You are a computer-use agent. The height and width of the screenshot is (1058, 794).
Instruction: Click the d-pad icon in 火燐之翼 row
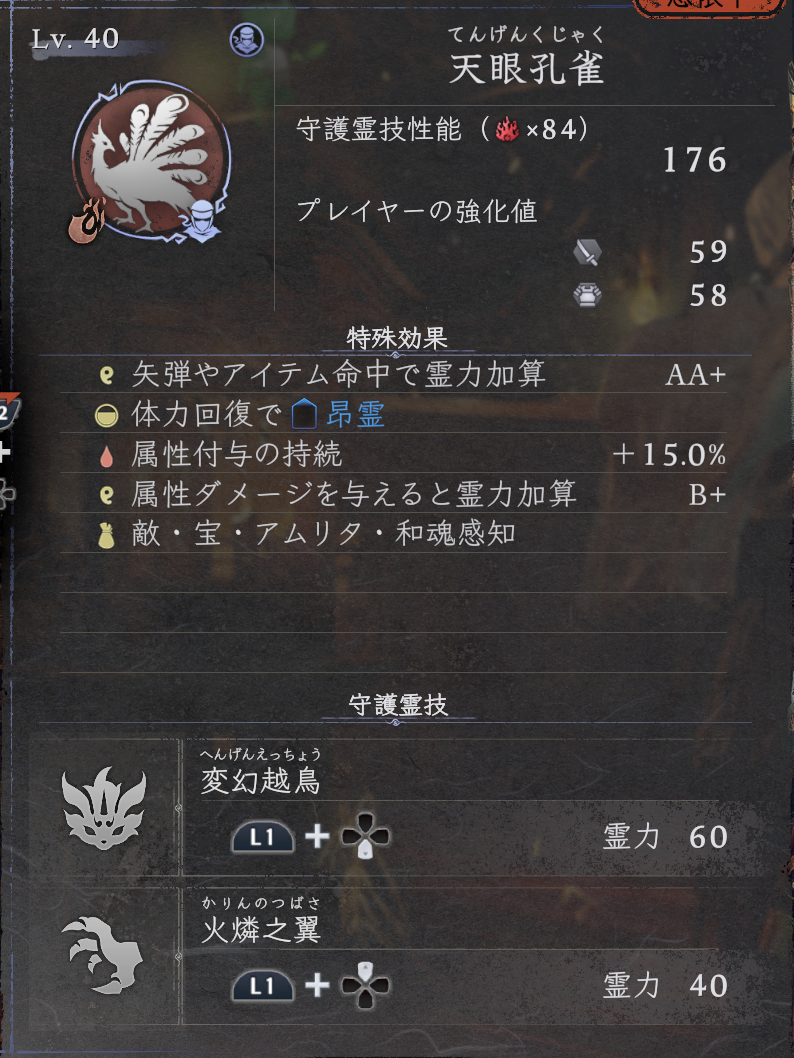[x=365, y=986]
